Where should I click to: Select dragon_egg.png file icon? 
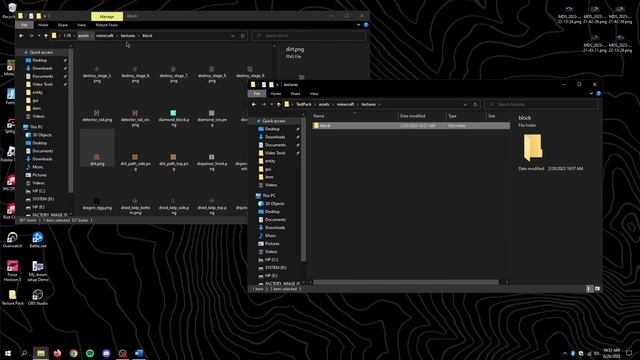(97, 201)
